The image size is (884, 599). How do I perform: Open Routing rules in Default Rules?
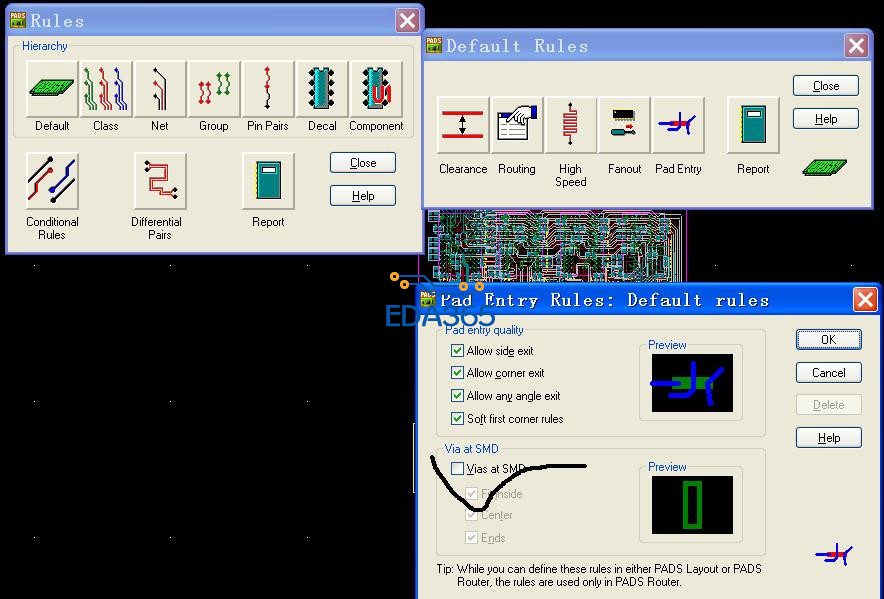click(x=516, y=125)
